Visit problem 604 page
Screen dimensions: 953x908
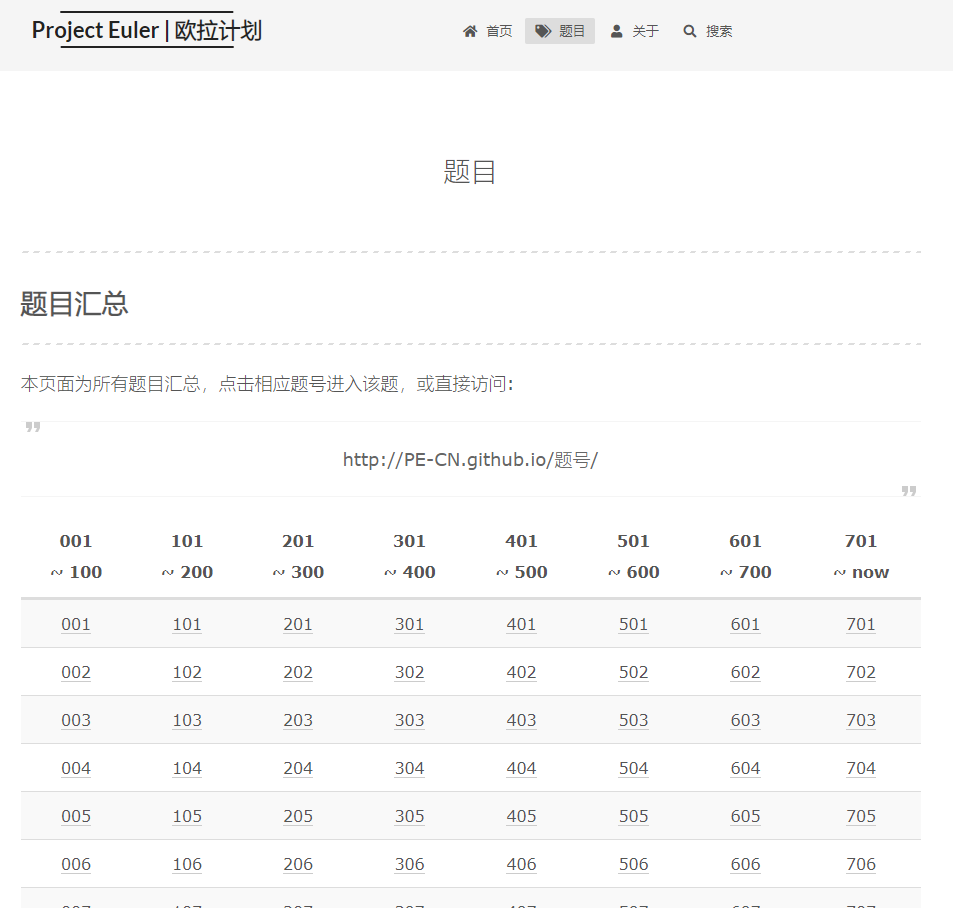[745, 768]
